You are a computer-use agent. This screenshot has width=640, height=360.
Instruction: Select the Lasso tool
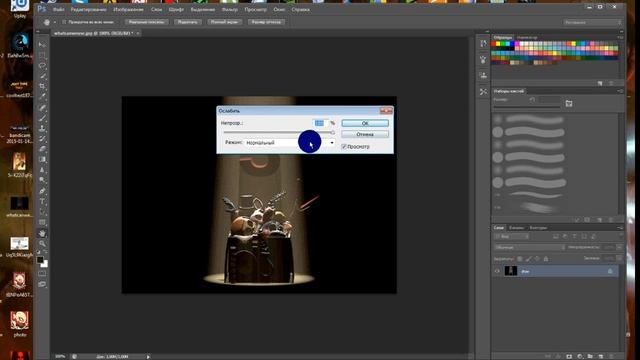click(42, 66)
